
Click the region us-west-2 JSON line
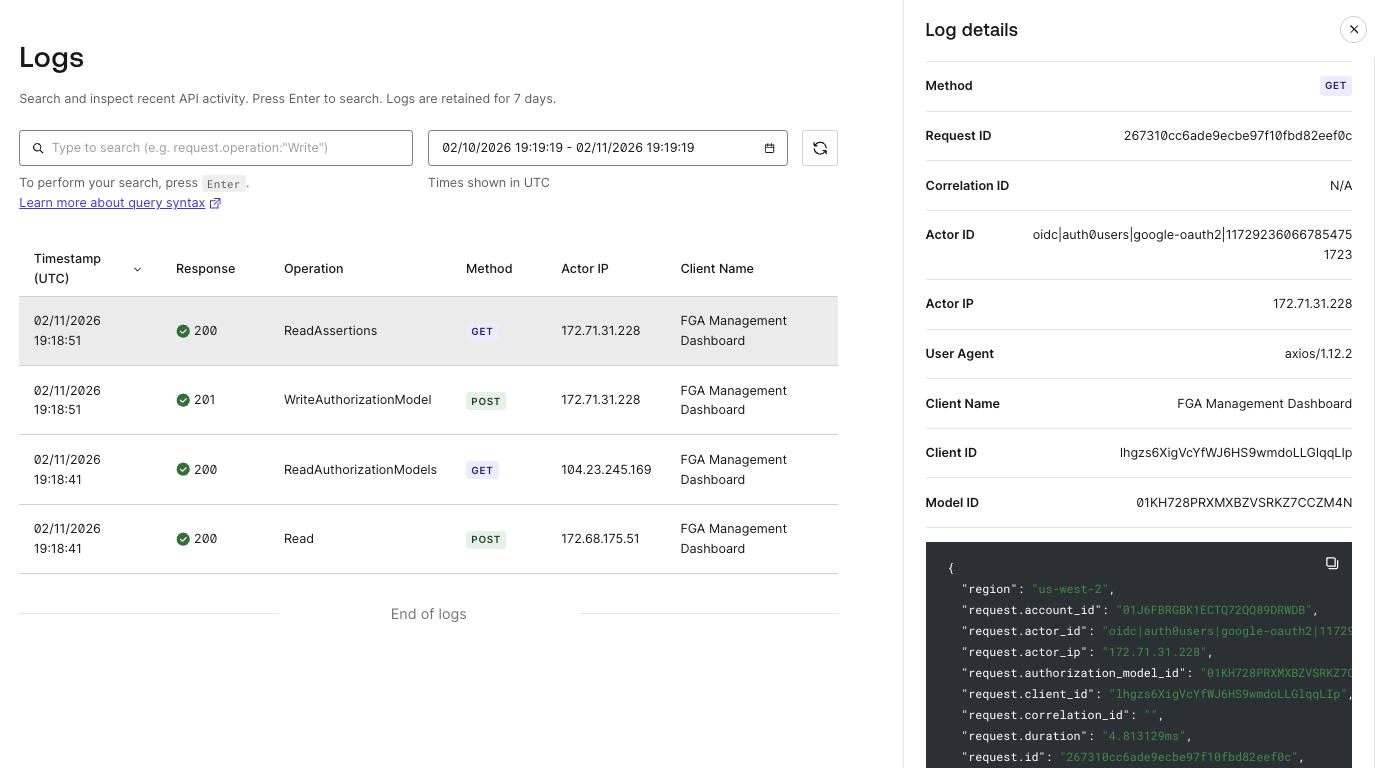point(1038,589)
